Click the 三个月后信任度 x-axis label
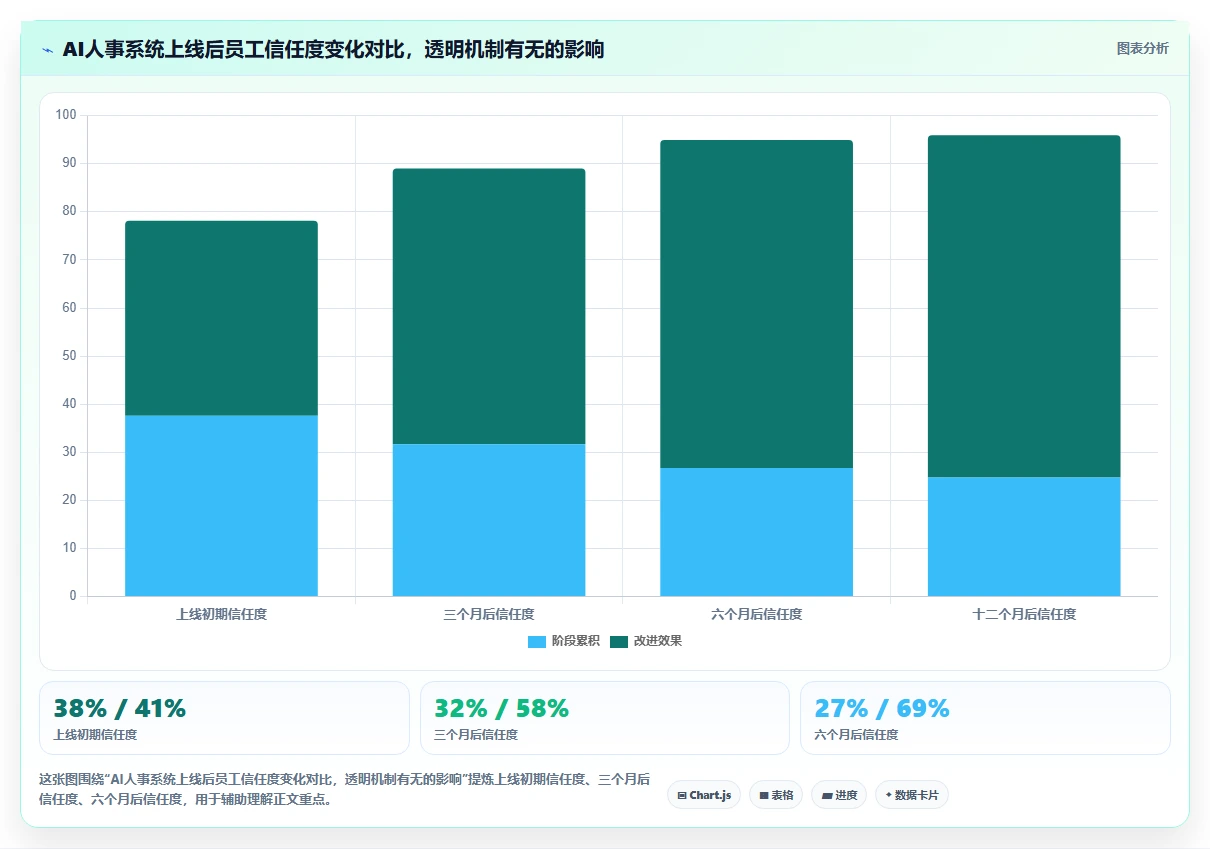 (489, 615)
